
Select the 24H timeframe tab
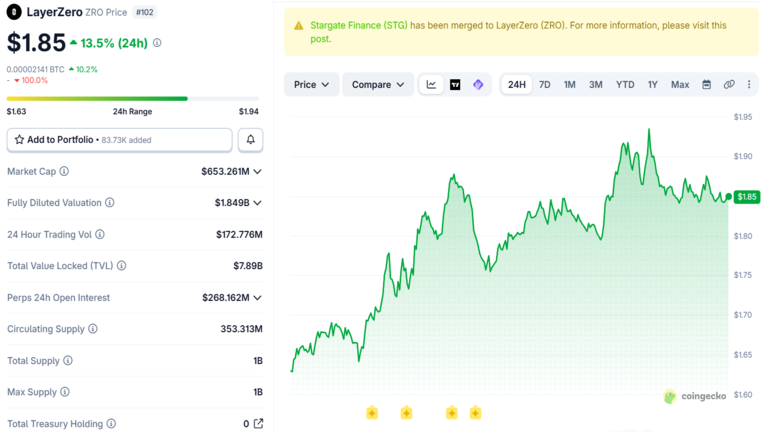click(517, 85)
